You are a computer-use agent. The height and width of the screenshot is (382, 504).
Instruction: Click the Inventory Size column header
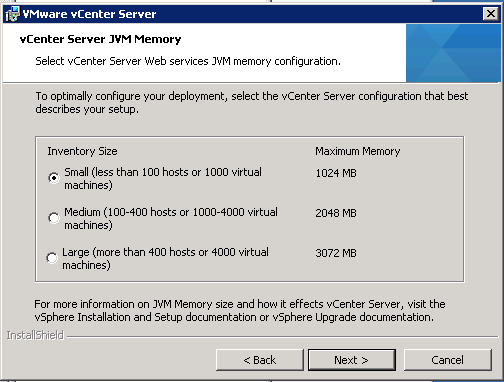[82, 151]
